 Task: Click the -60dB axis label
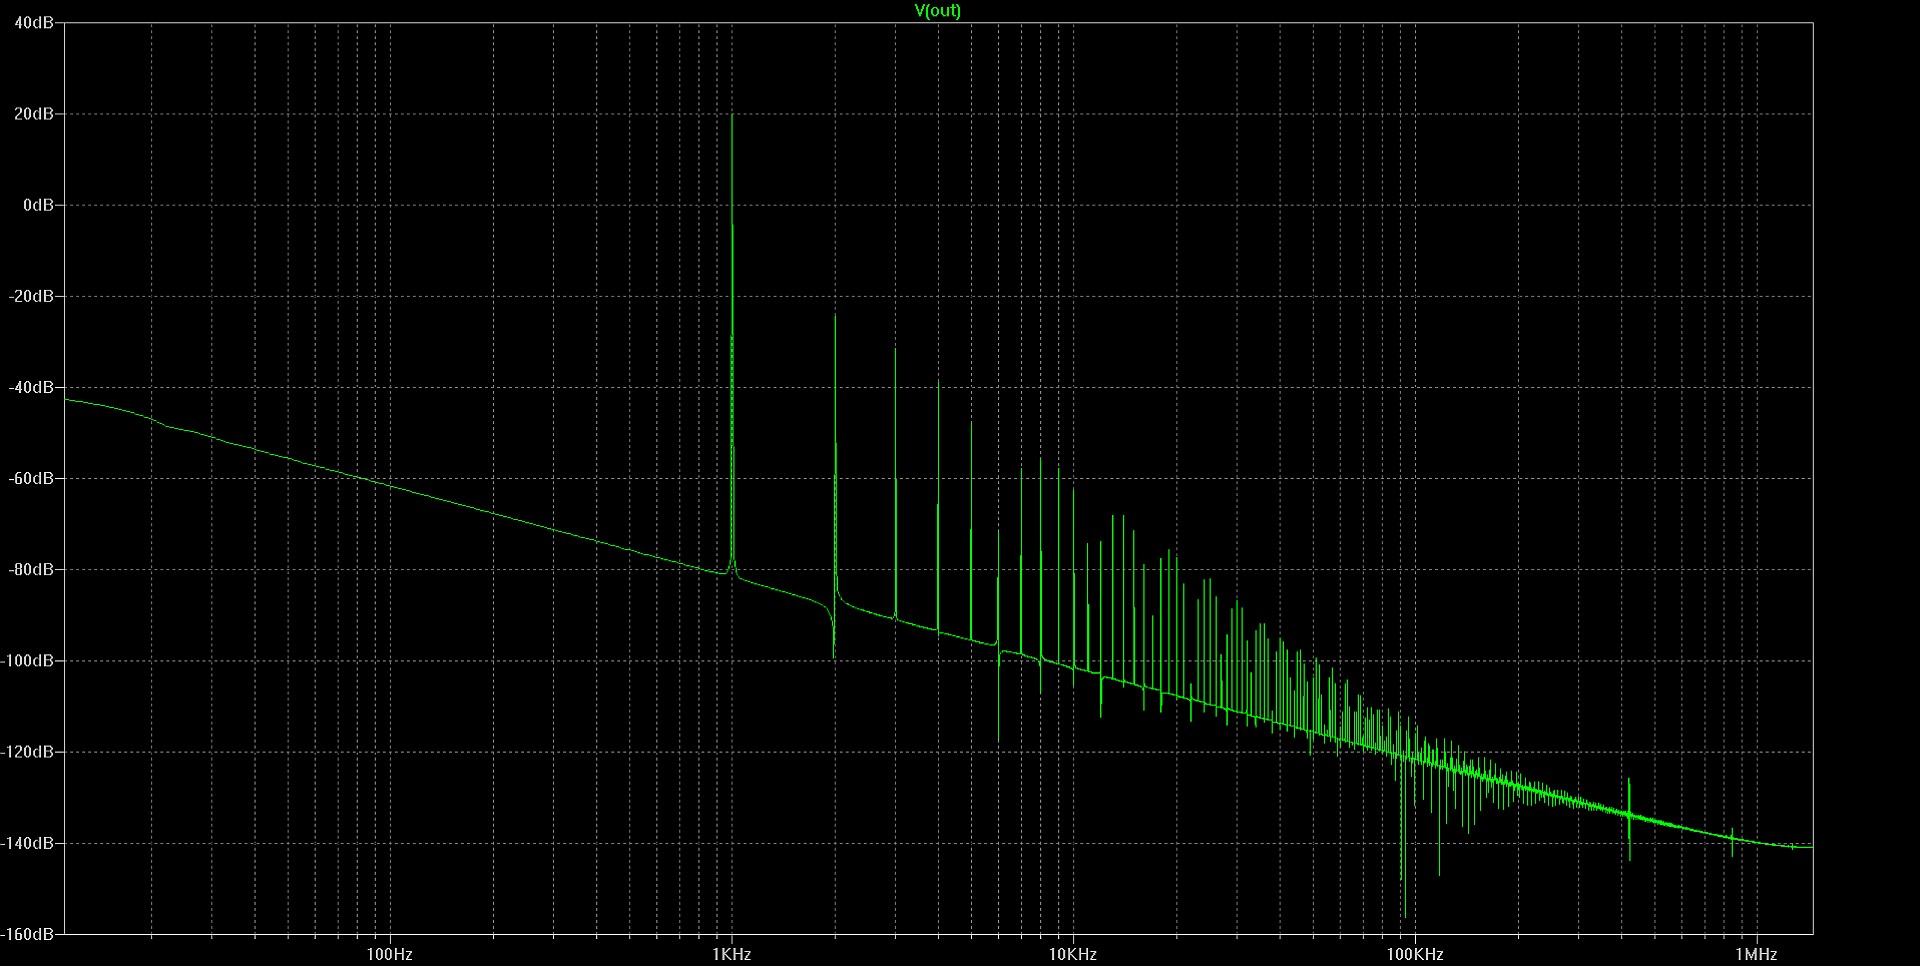pyautogui.click(x=31, y=478)
